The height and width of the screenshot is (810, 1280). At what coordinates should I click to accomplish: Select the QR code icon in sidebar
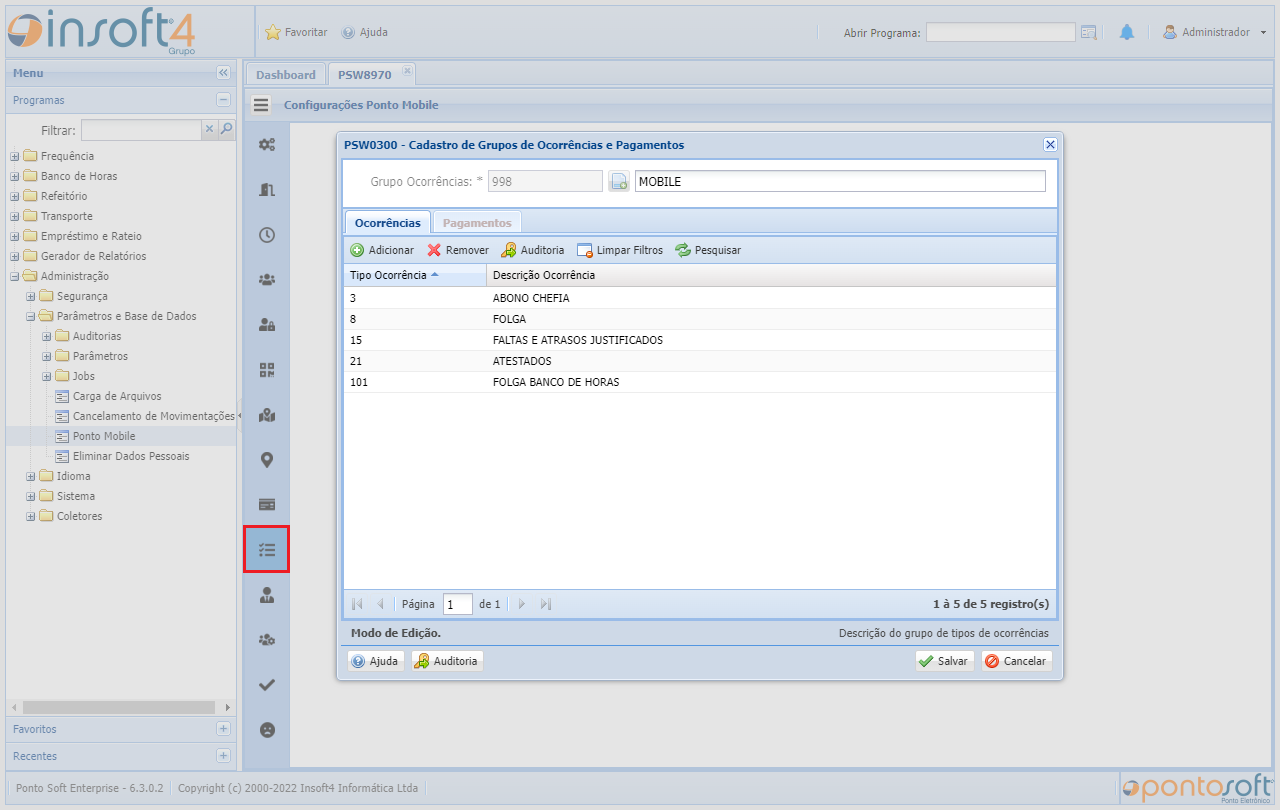[267, 370]
